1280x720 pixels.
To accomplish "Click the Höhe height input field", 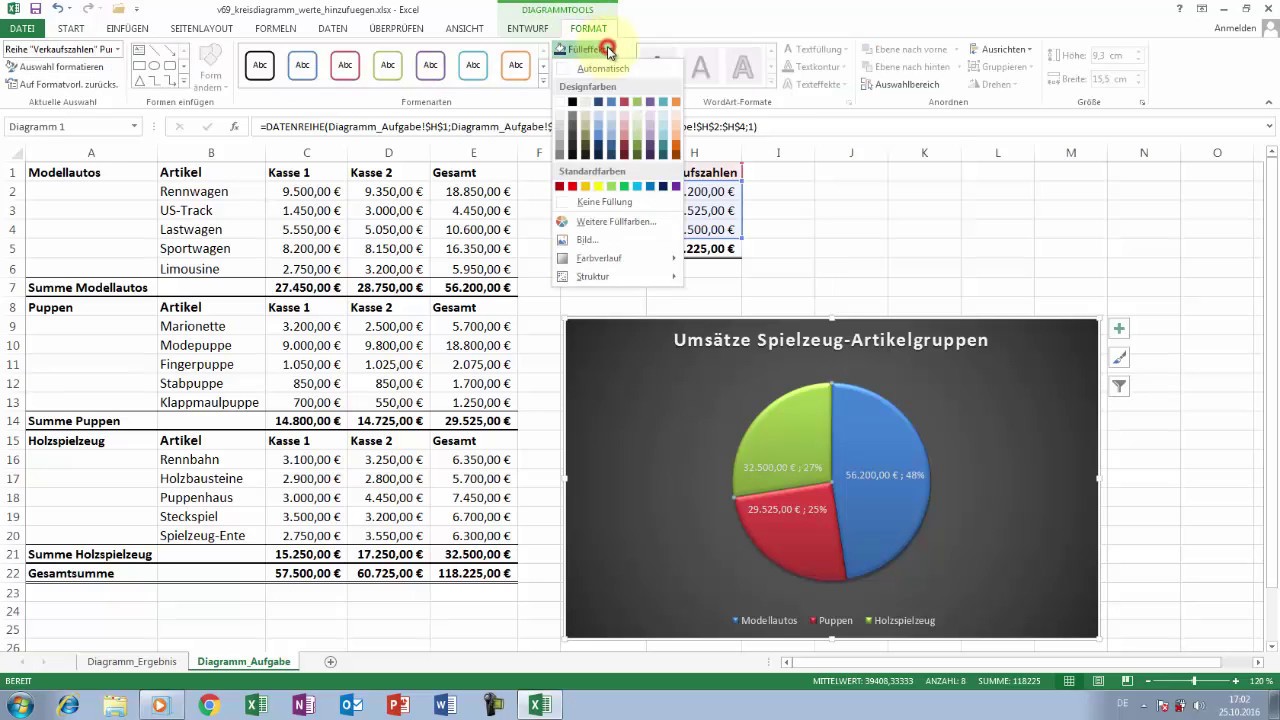I will tap(1115, 56).
